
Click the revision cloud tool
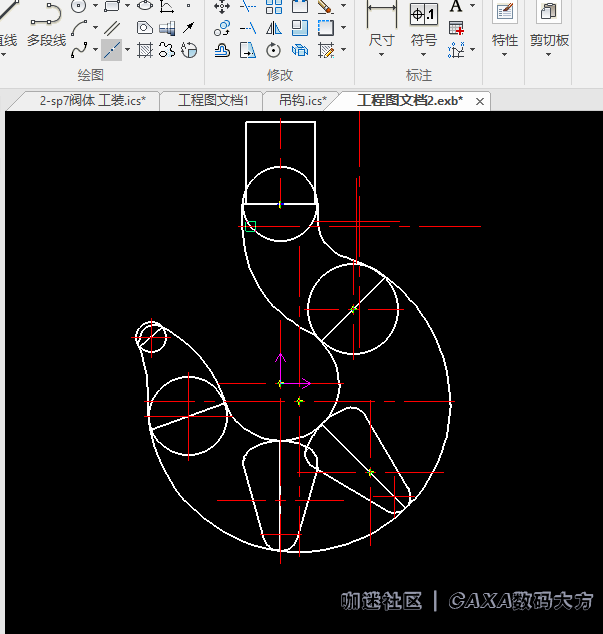pyautogui.click(x=167, y=49)
